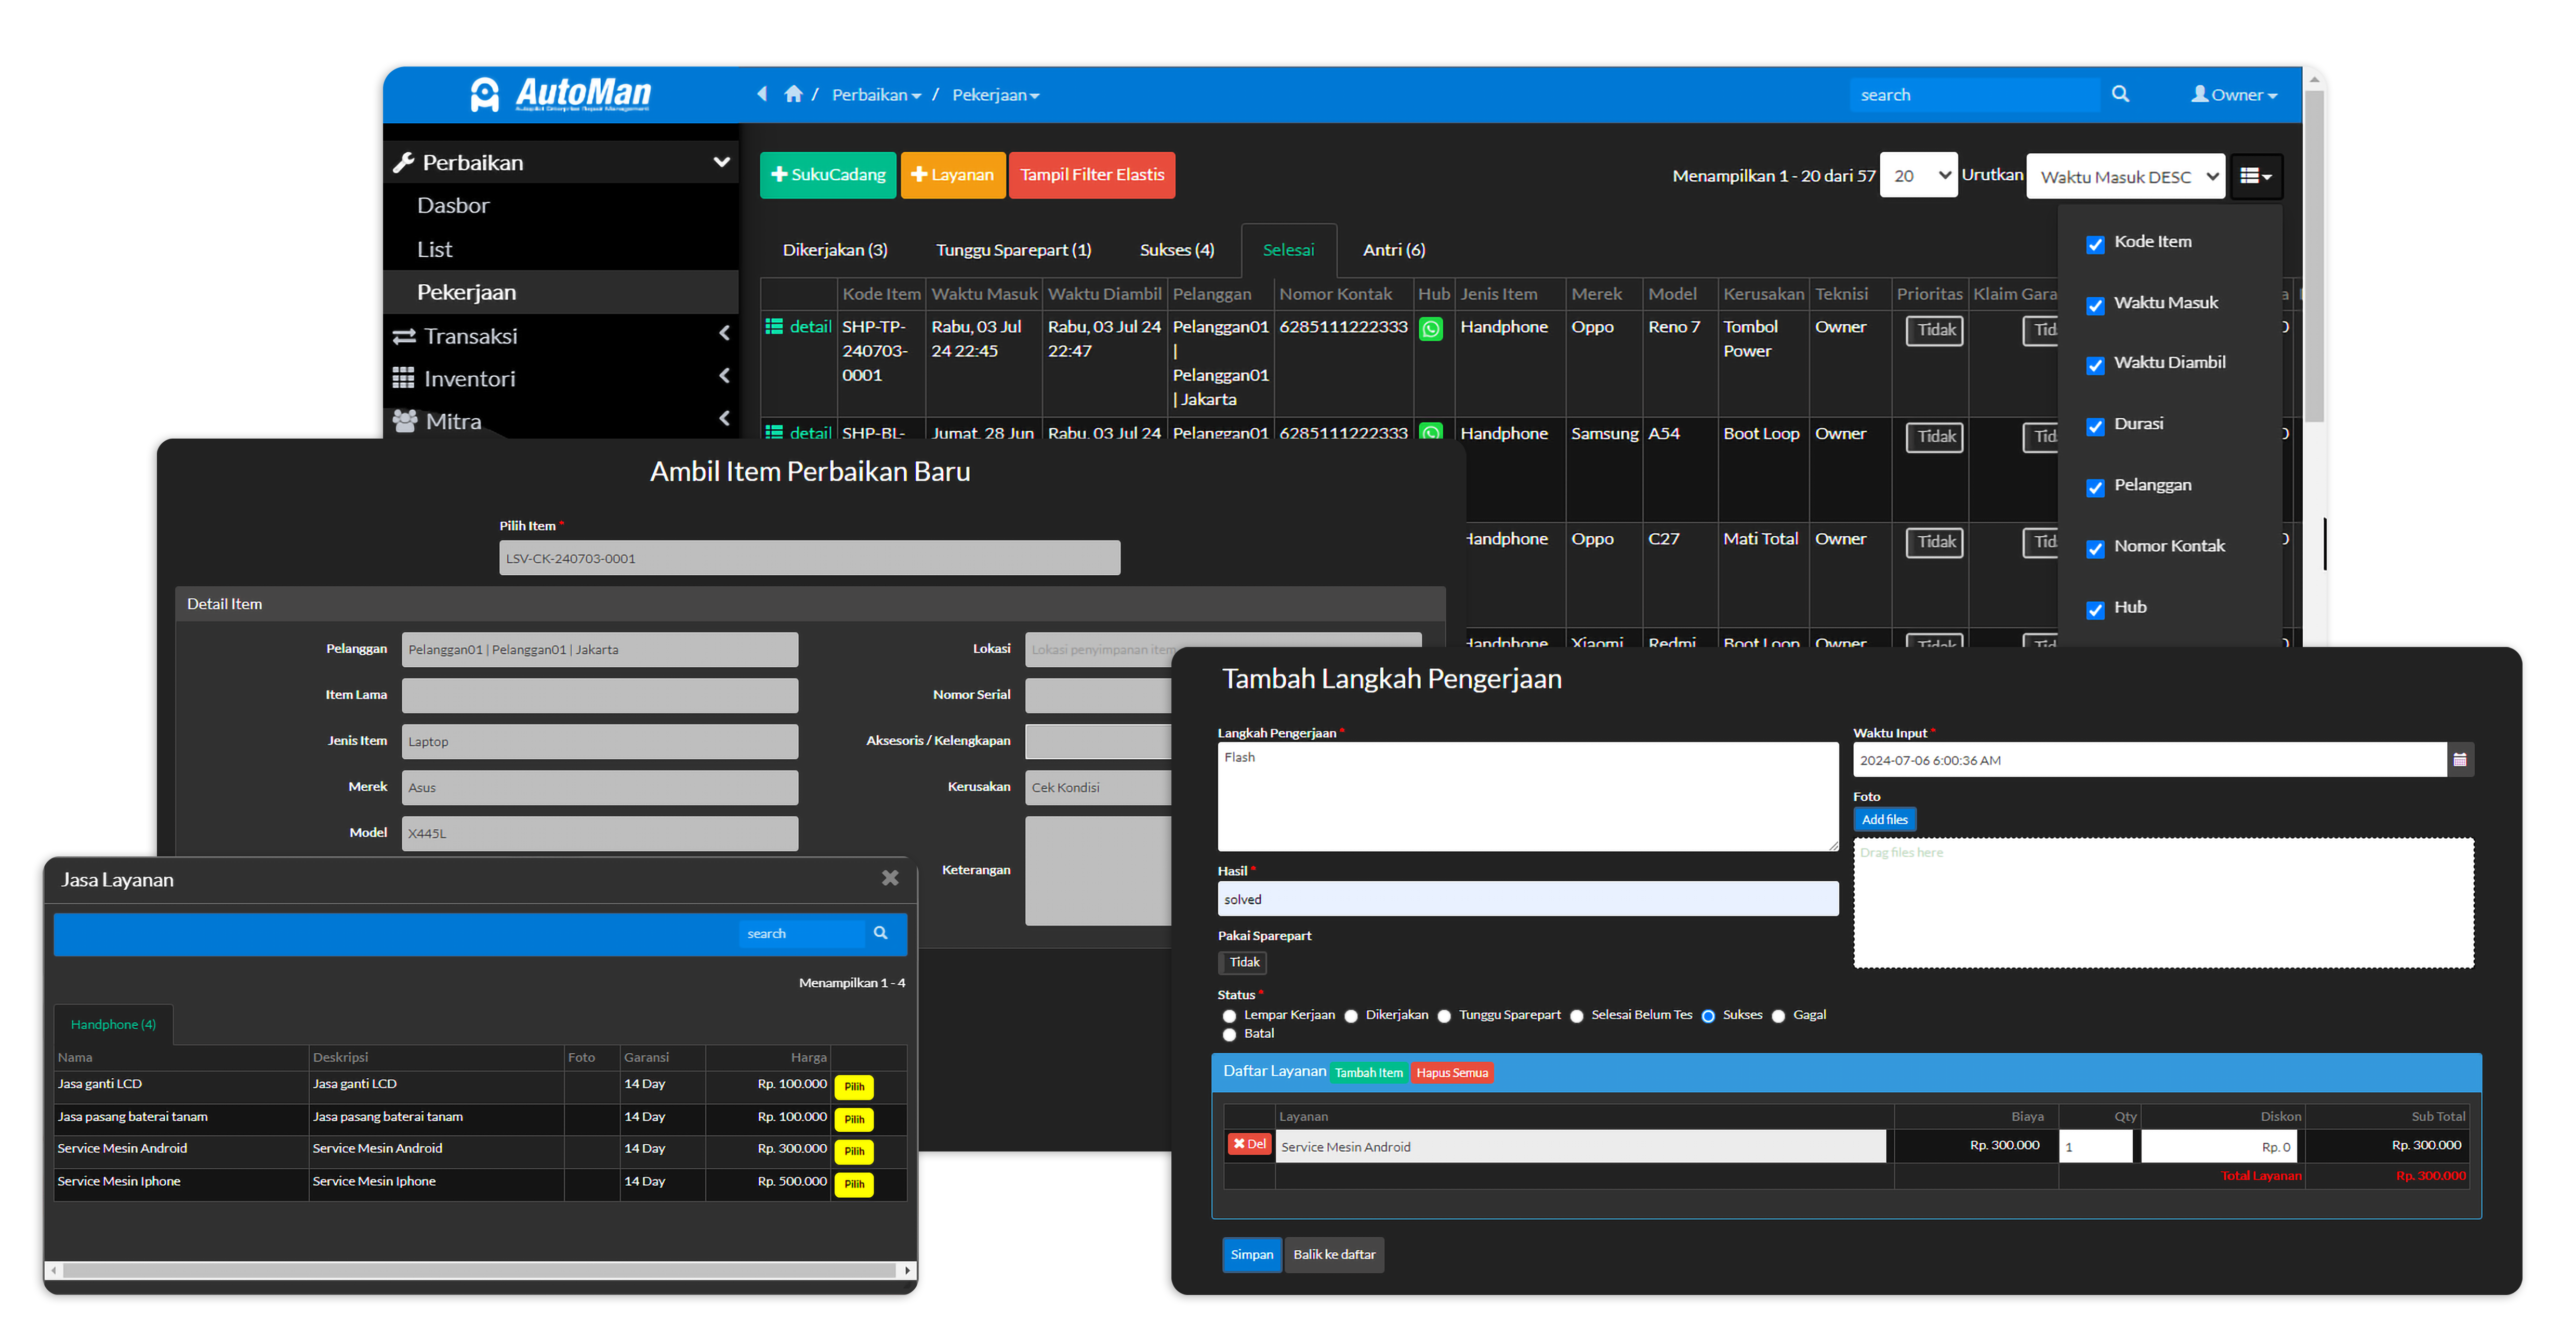Click the Simpan button
This screenshot has height=1336, width=2560.
[1251, 1254]
